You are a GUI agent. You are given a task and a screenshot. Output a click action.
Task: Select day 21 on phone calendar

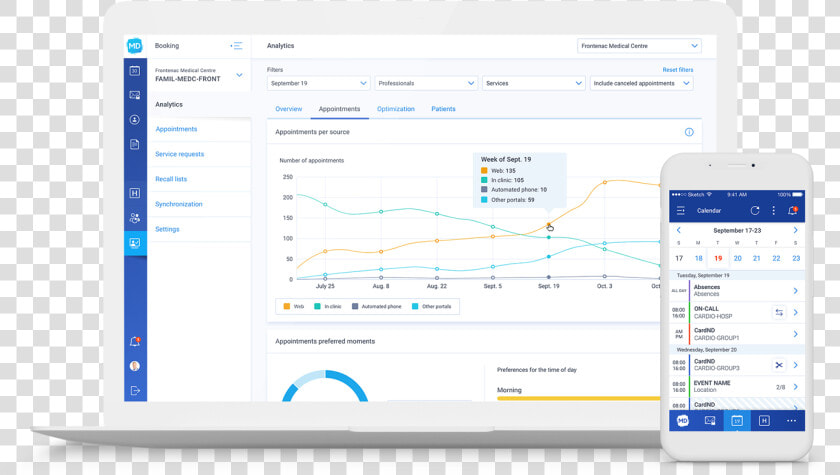click(756, 258)
